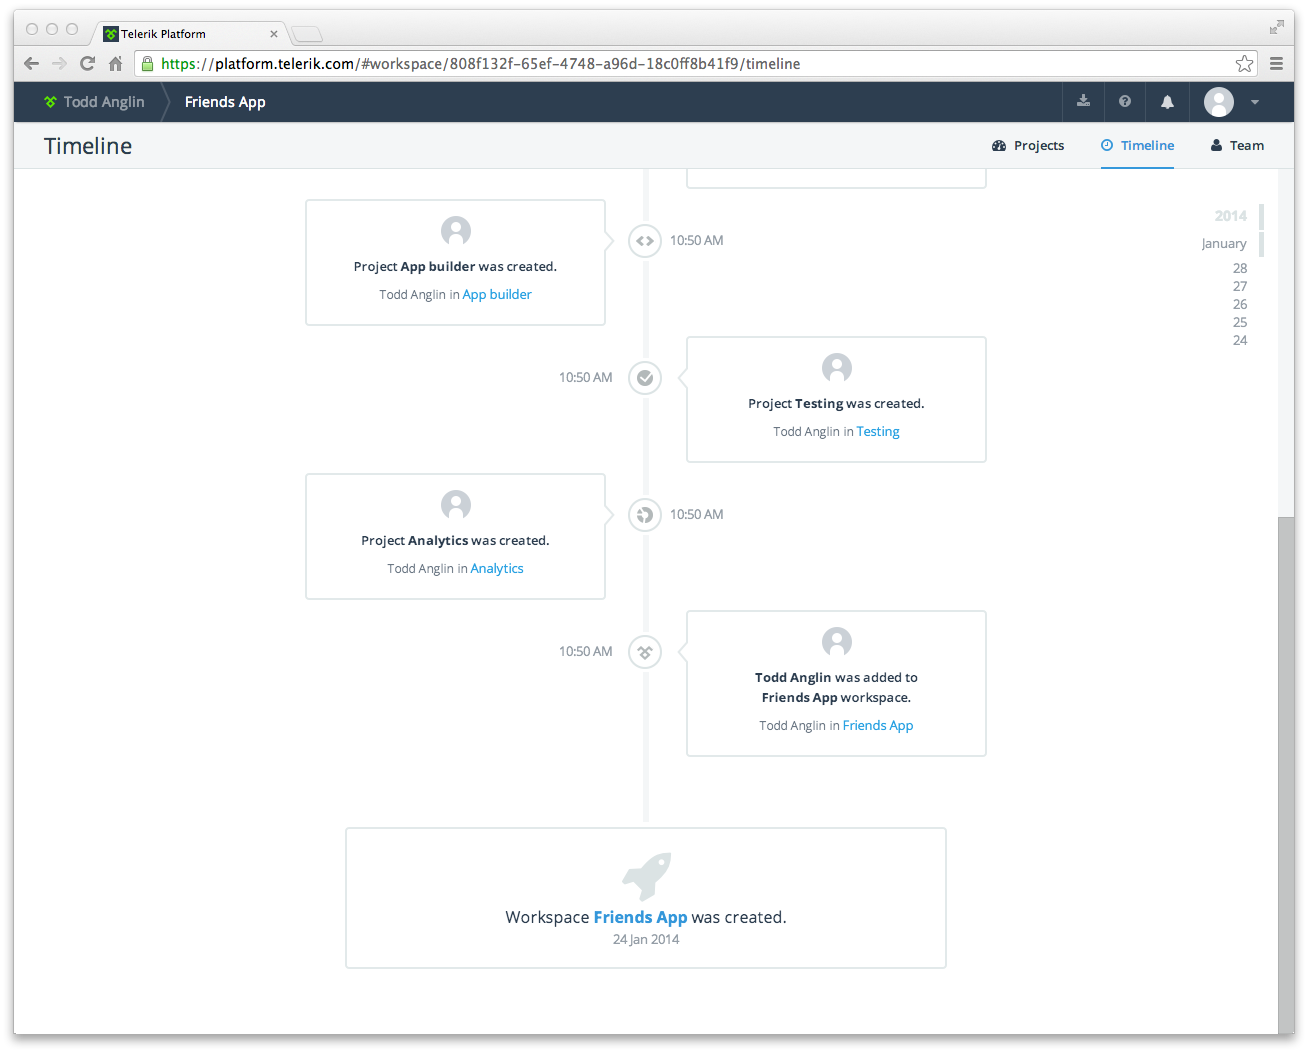Viewport: 1308px width, 1054px height.
Task: Click 10:50 AM time beside Analytics card
Action: (x=697, y=515)
